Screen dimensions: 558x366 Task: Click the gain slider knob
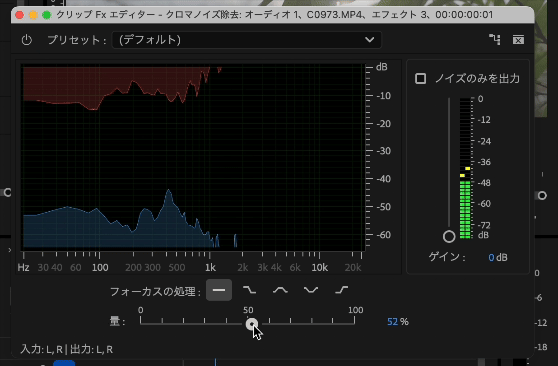(449, 236)
